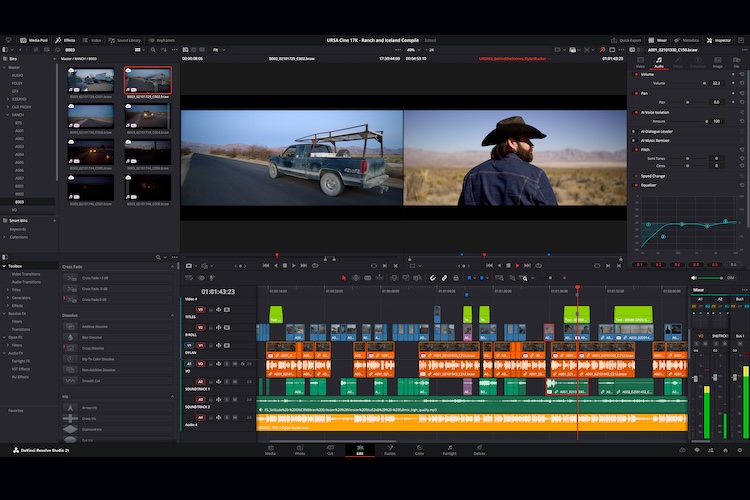Select the blade edit mode tool
Image resolution: width=750 pixels, height=500 pixels.
pyautogui.click(x=367, y=278)
